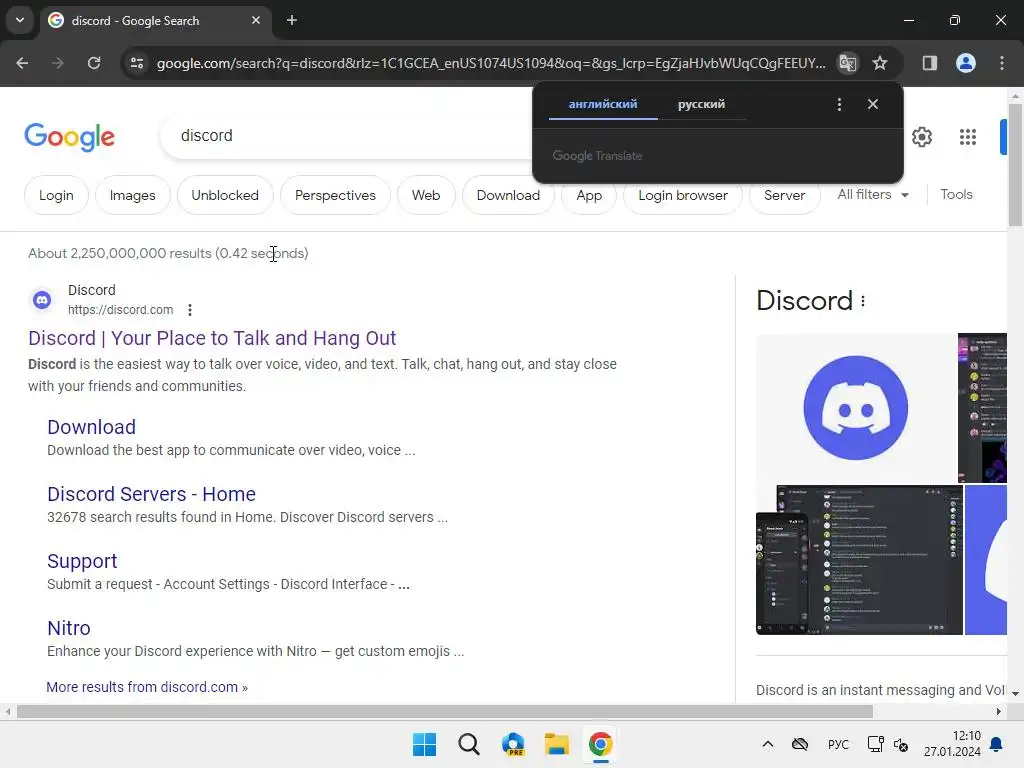Open a new tab with the plus button
The width and height of the screenshot is (1024, 768).
pos(292,20)
